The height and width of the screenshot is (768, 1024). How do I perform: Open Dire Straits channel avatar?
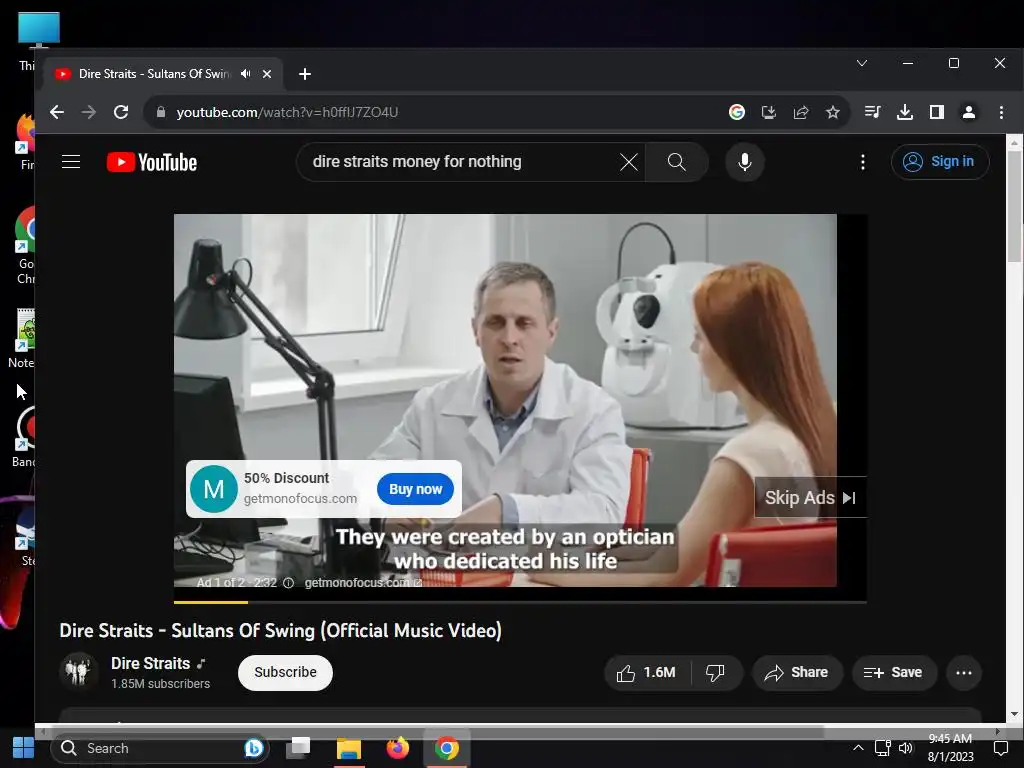tap(78, 672)
